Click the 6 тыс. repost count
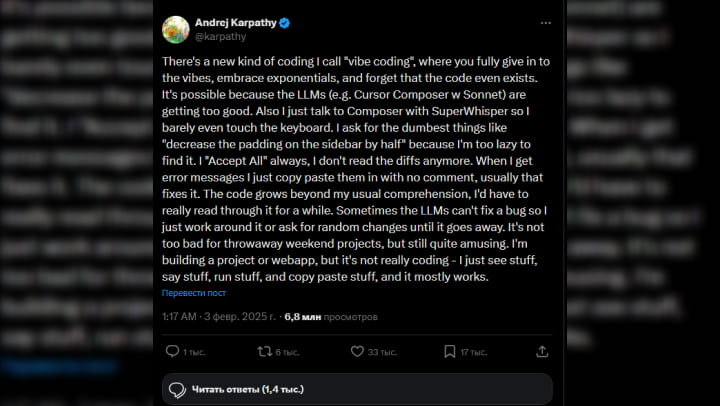720x406 pixels. coord(287,352)
